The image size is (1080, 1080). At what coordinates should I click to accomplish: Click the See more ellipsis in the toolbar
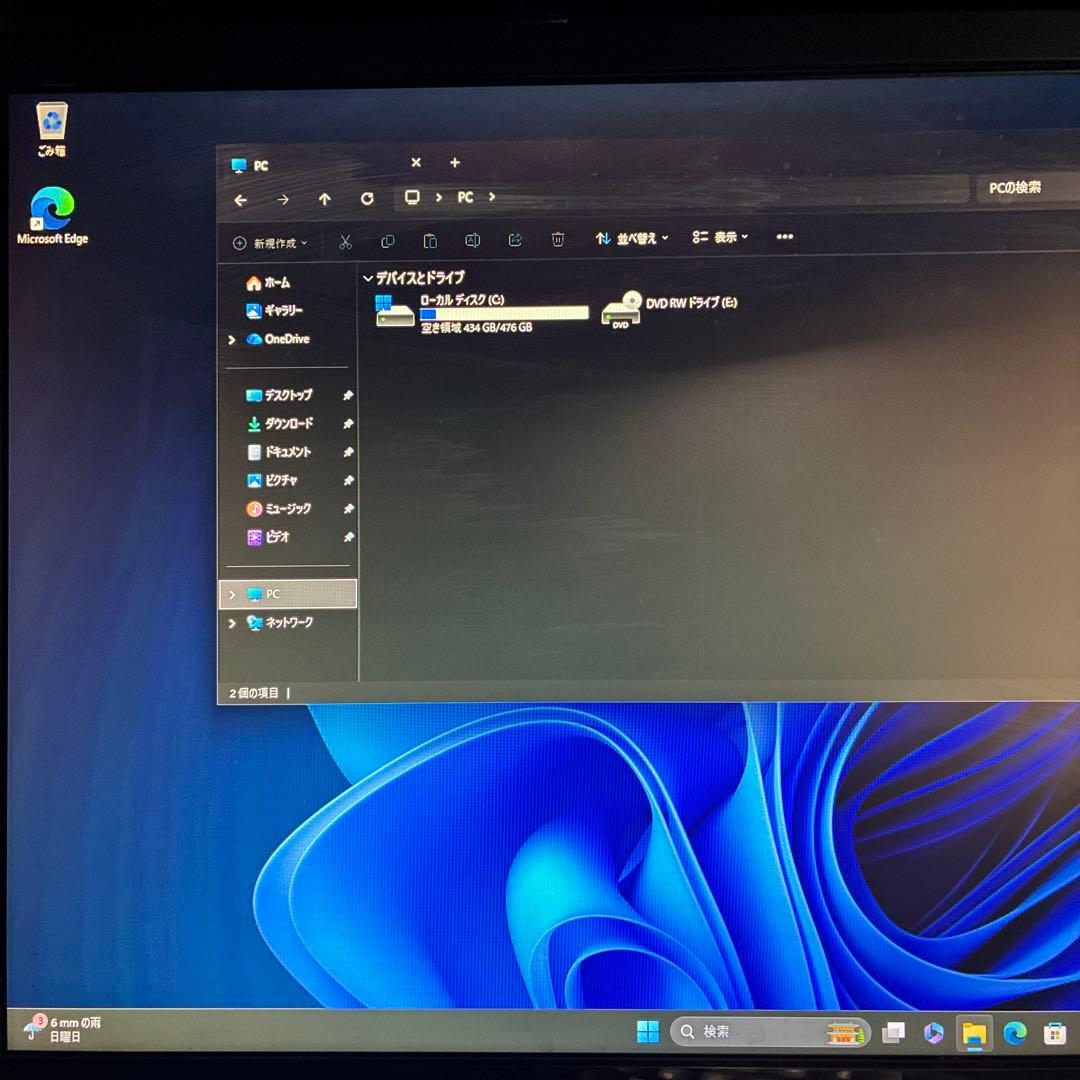pos(785,237)
